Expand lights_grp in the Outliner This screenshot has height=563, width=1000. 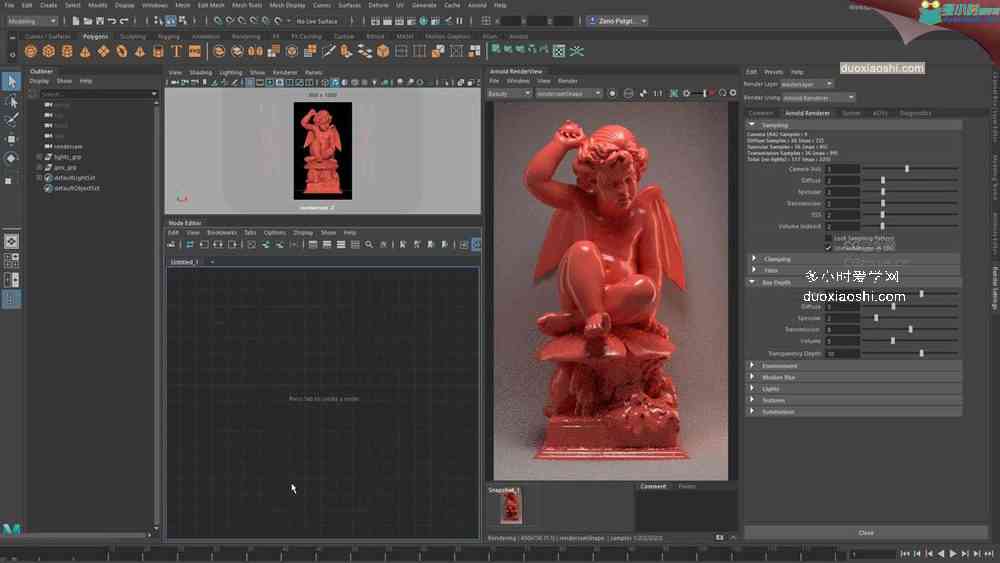(40, 157)
